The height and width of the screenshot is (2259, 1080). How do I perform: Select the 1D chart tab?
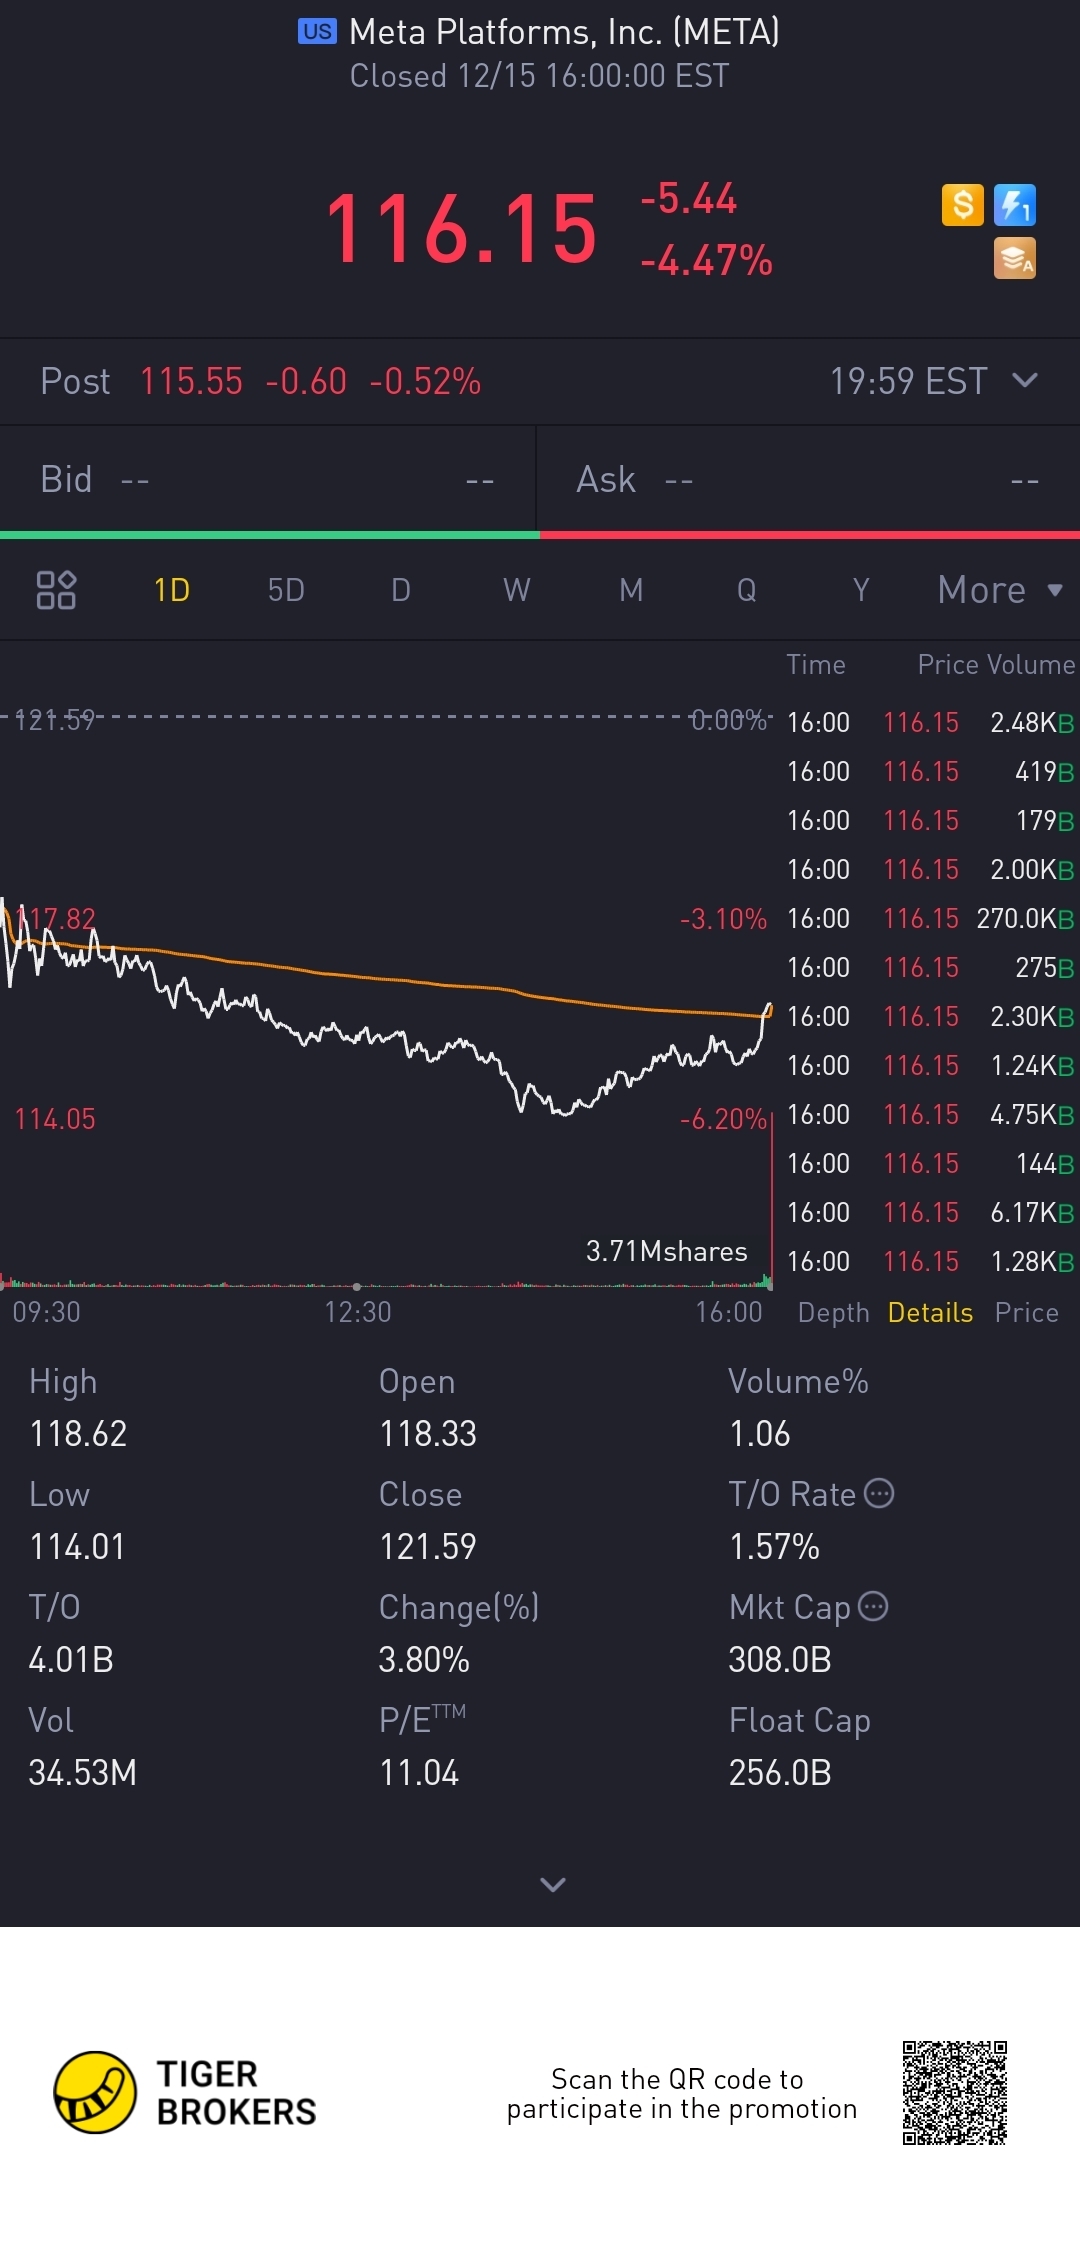(x=172, y=590)
